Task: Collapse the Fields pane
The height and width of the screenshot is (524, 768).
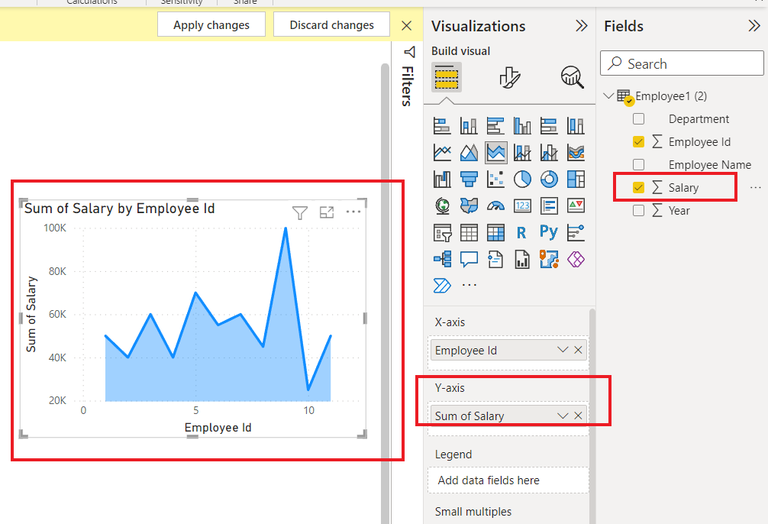Action: point(754,26)
